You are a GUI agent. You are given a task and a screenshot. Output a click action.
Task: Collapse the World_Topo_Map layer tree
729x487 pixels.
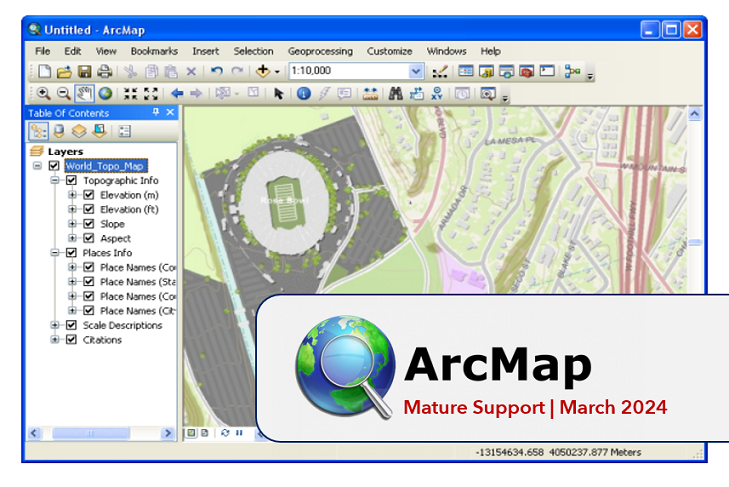coord(38,166)
